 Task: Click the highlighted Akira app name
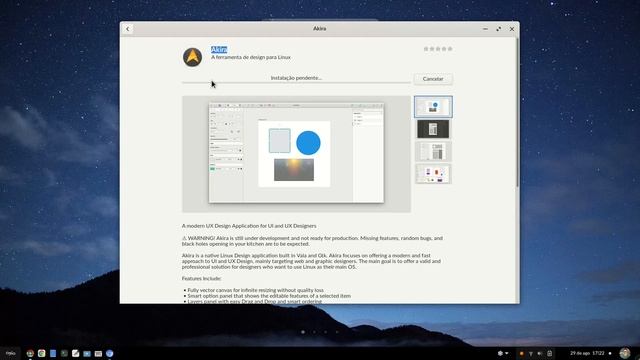point(219,50)
